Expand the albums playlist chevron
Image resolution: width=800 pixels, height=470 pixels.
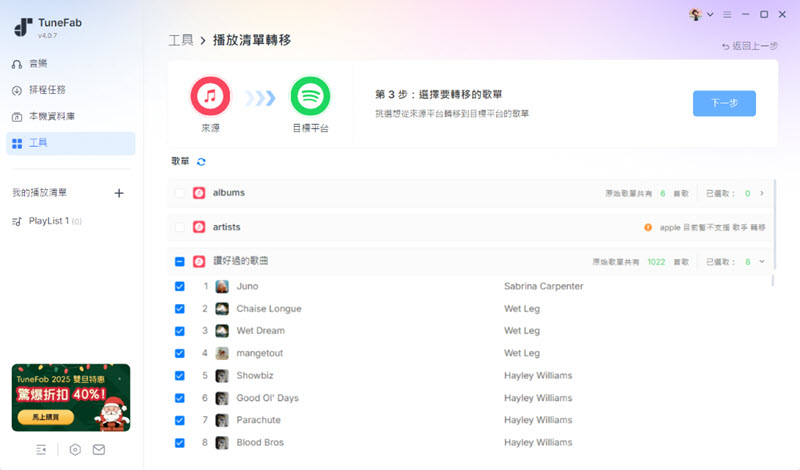(762, 193)
